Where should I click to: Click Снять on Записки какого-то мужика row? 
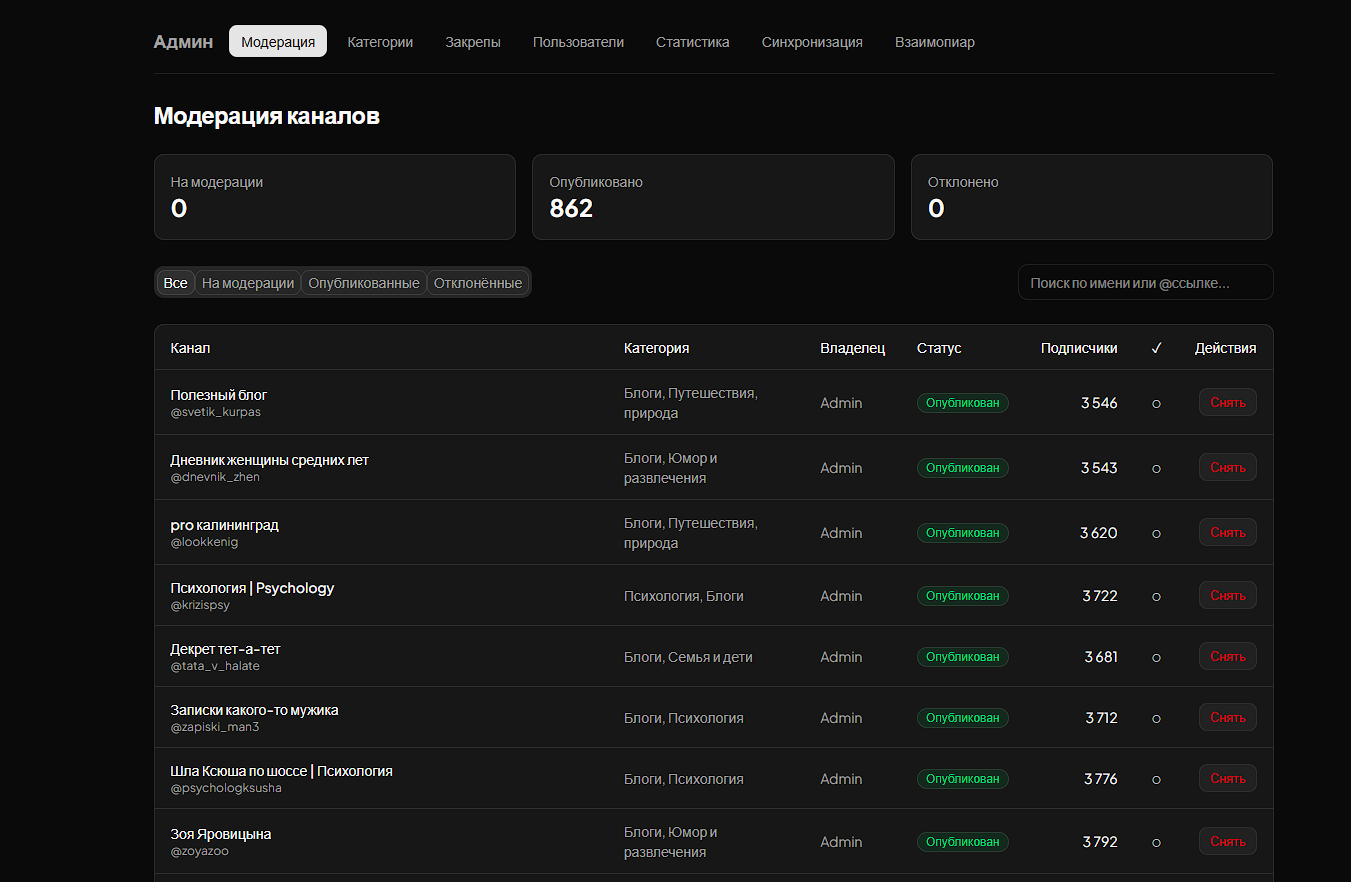(1227, 718)
